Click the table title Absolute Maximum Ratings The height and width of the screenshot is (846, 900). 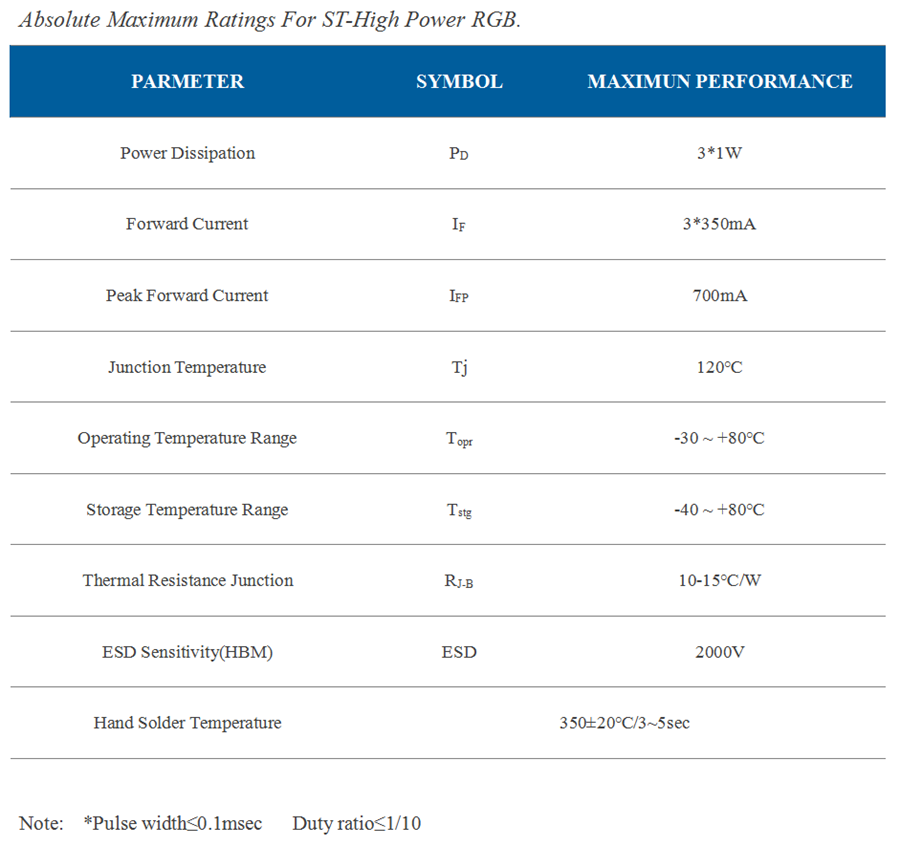click(270, 20)
